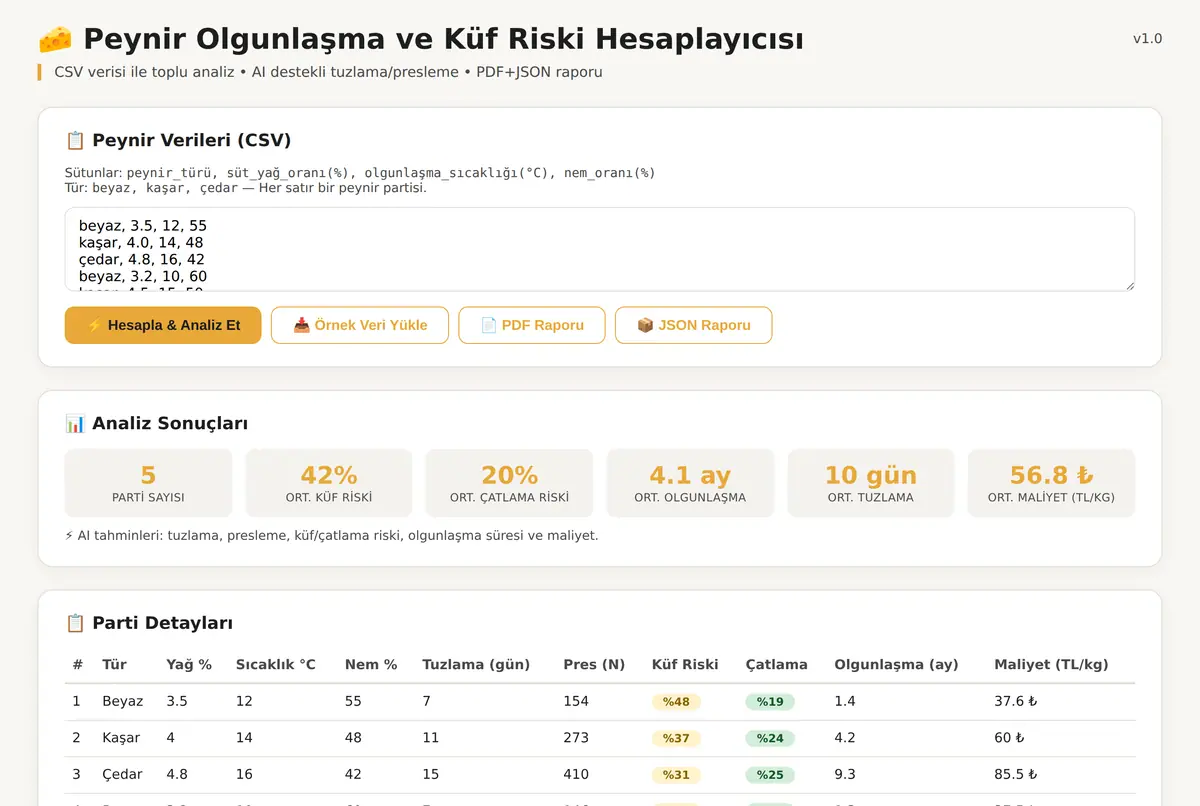Click the AI tahminleri note text
The width and height of the screenshot is (1200, 806).
click(x=331, y=535)
